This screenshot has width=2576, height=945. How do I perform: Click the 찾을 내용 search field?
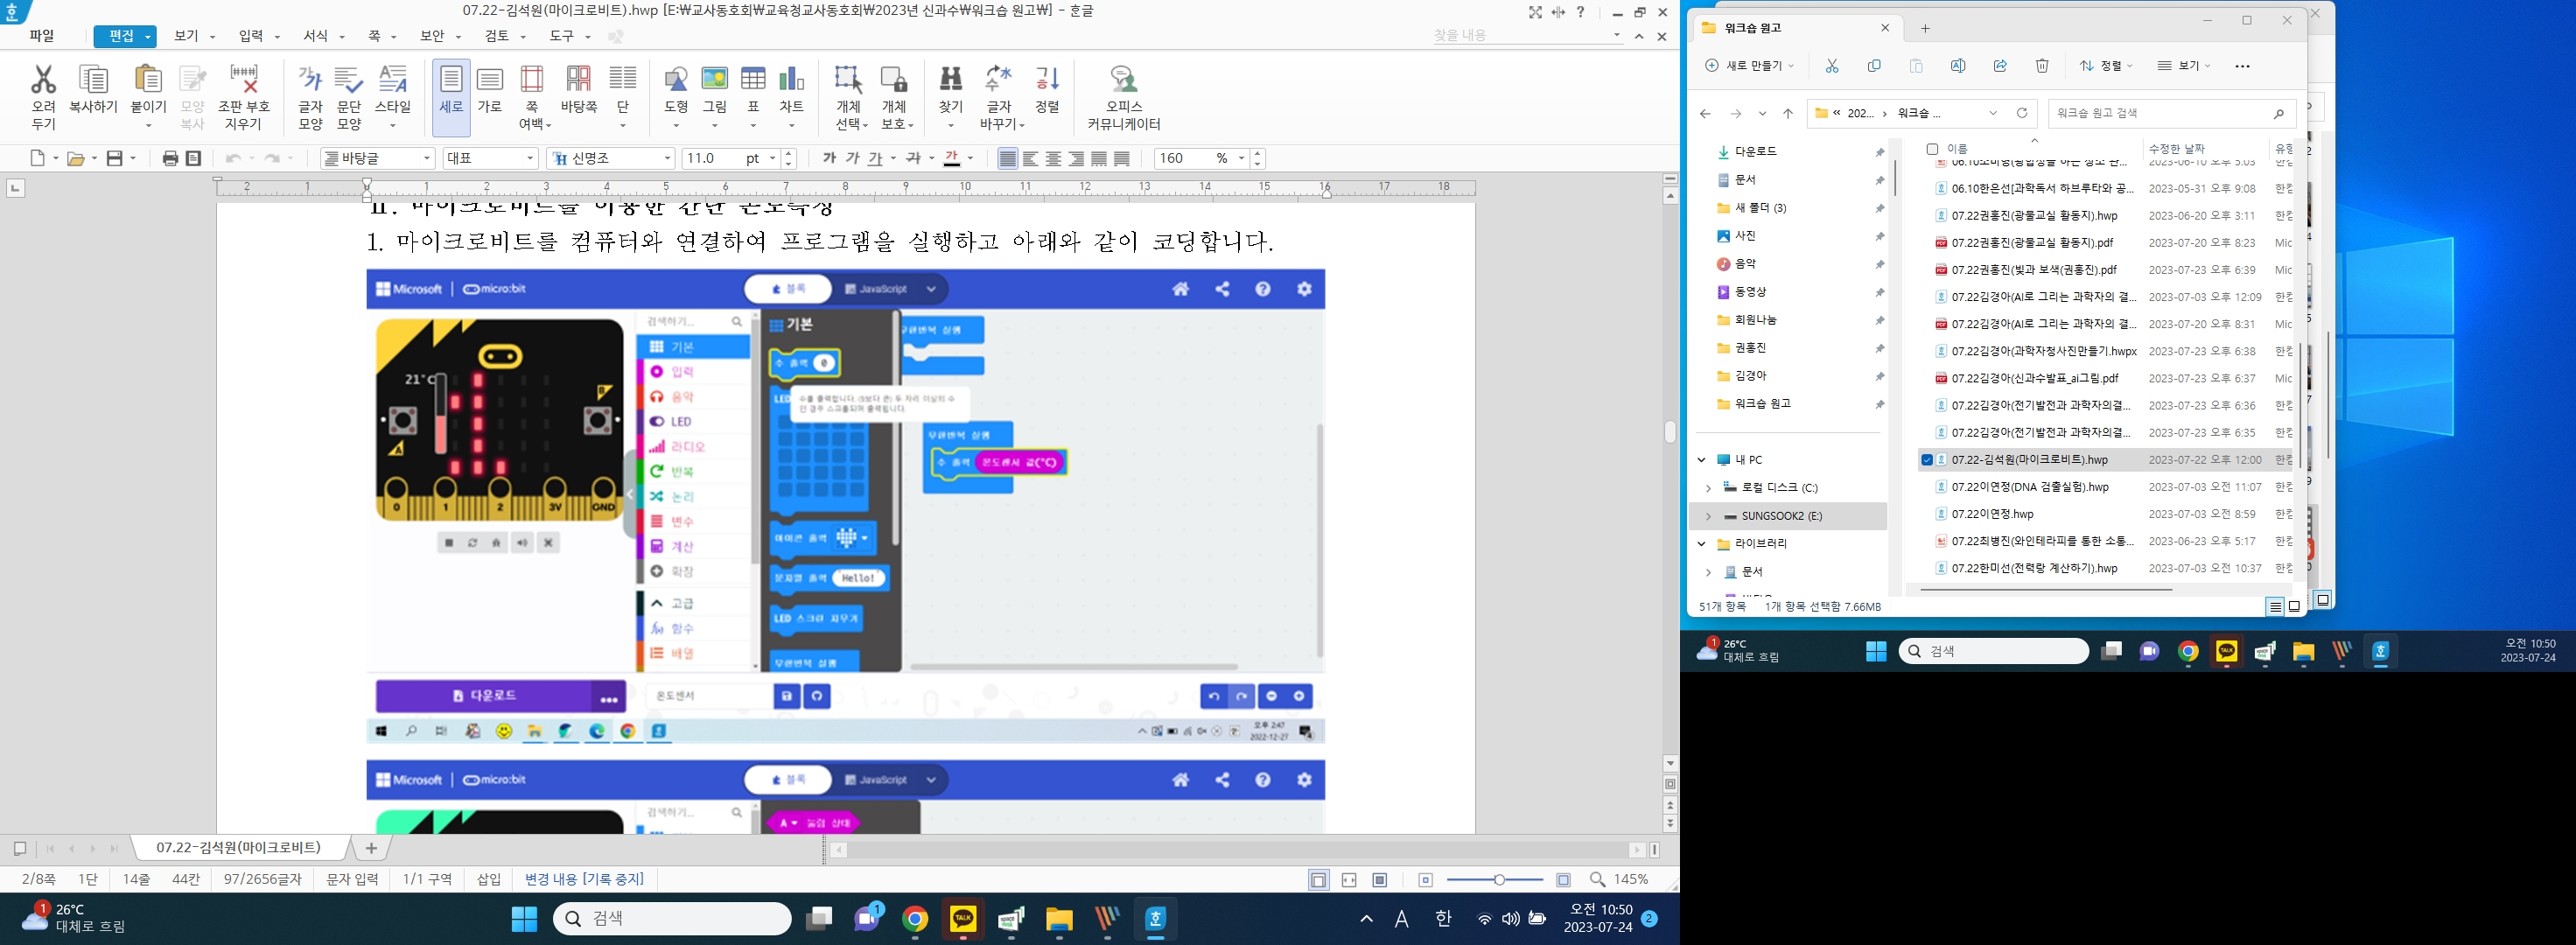click(1523, 36)
